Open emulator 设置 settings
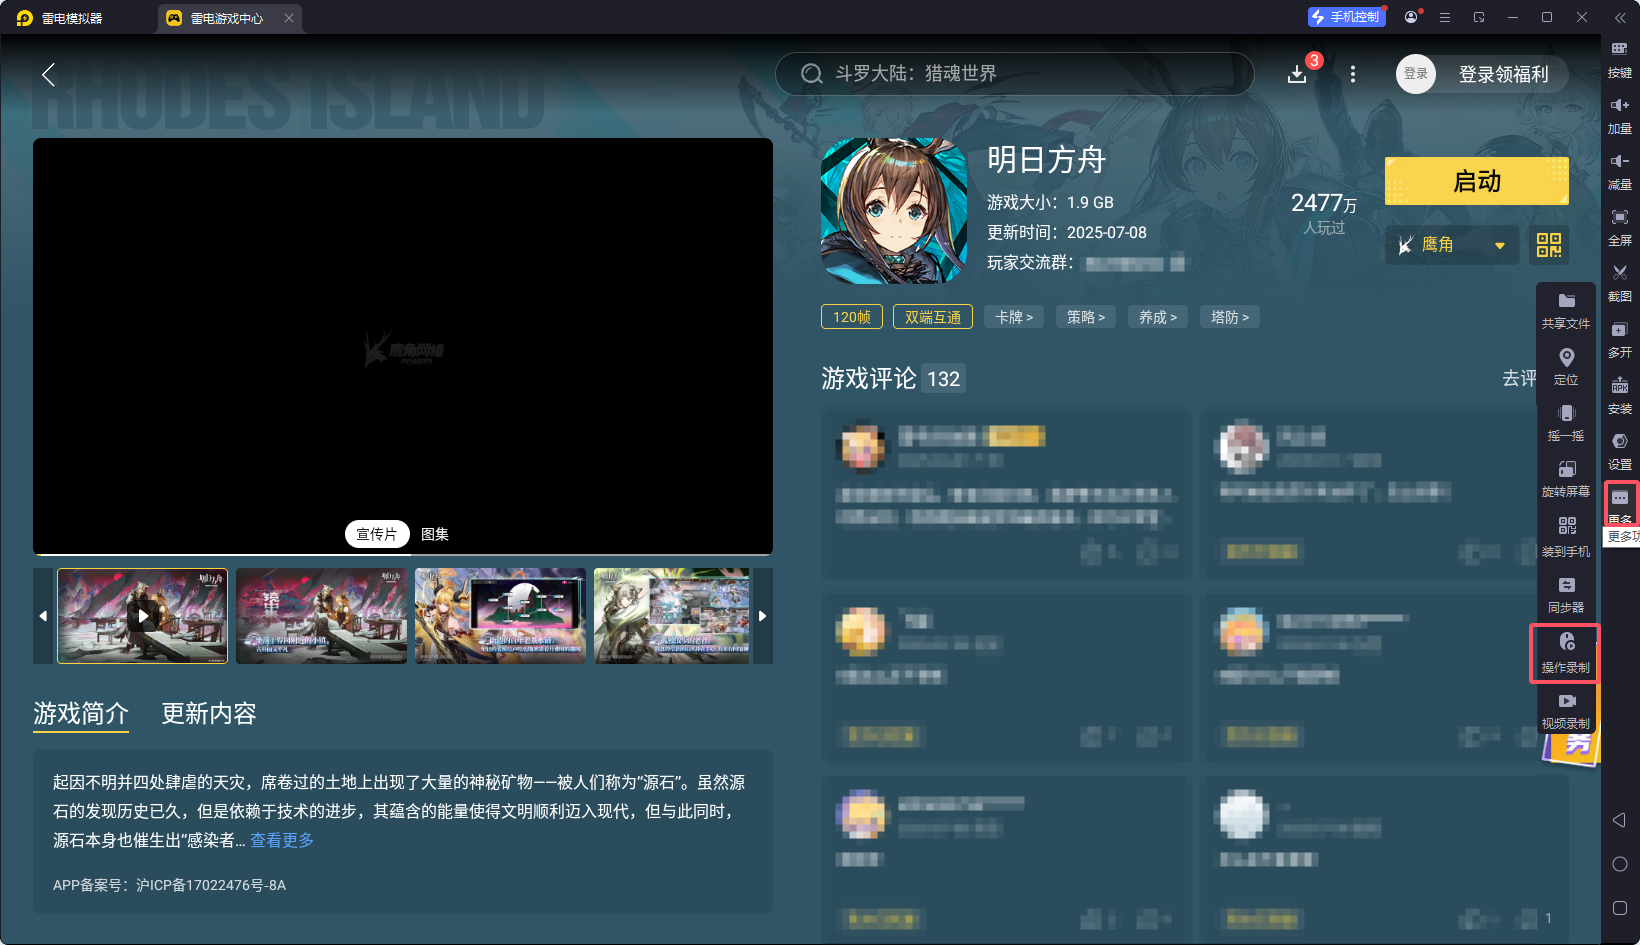Screen dimensions: 1640x945 (1619, 451)
